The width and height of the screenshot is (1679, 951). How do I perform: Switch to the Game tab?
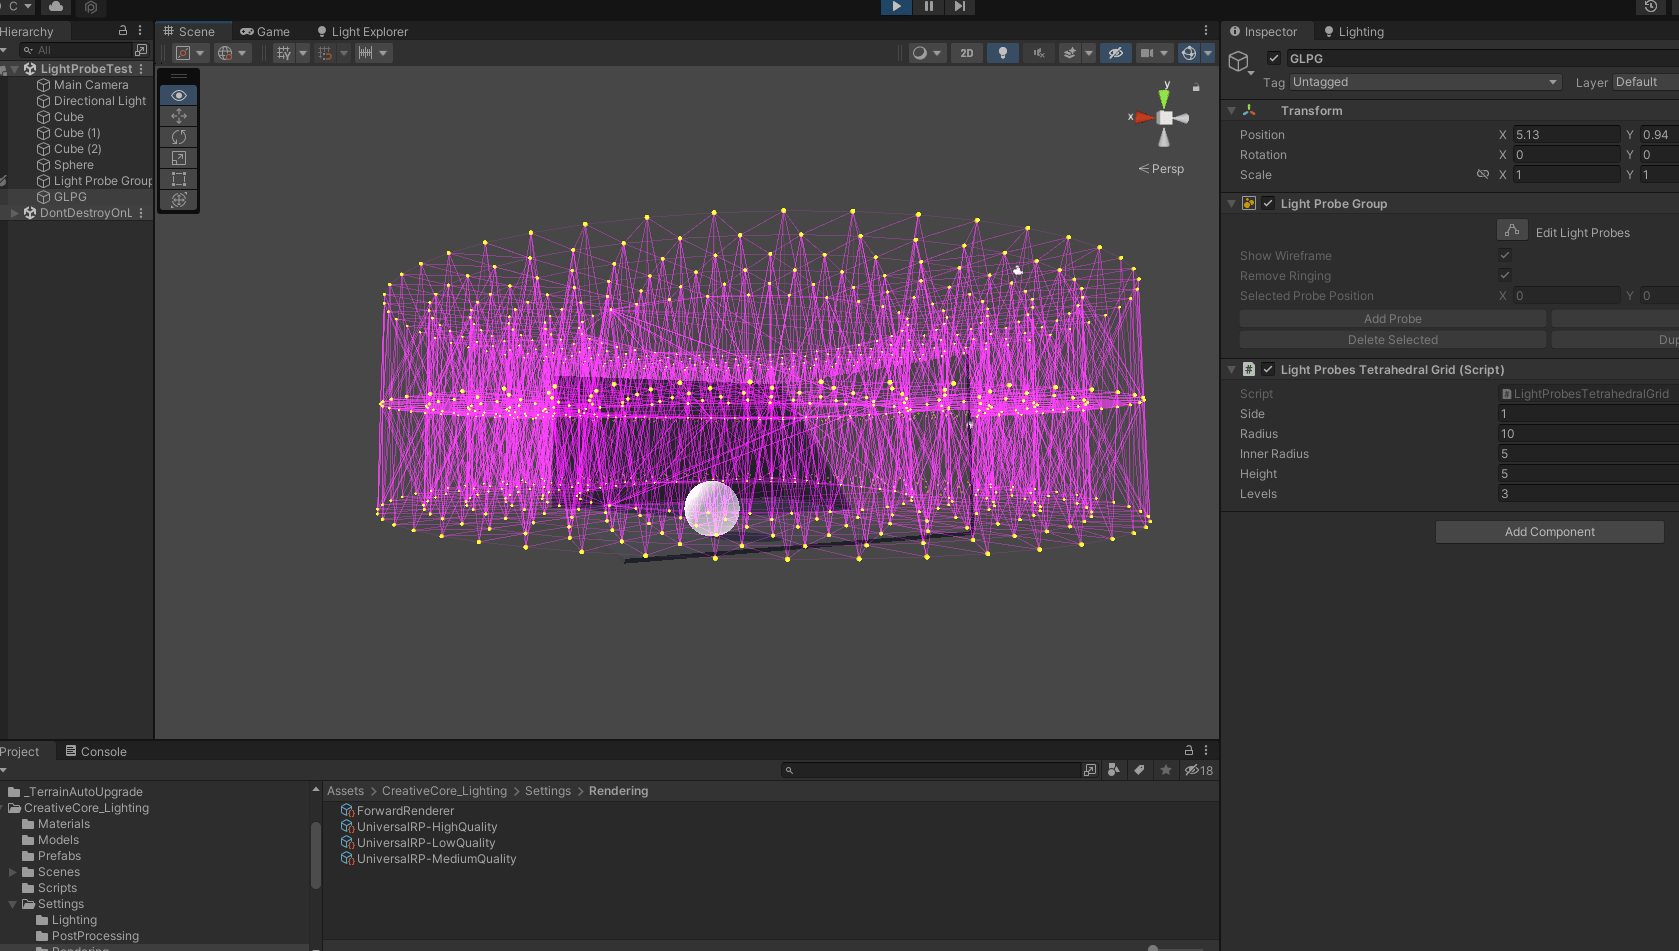point(264,31)
